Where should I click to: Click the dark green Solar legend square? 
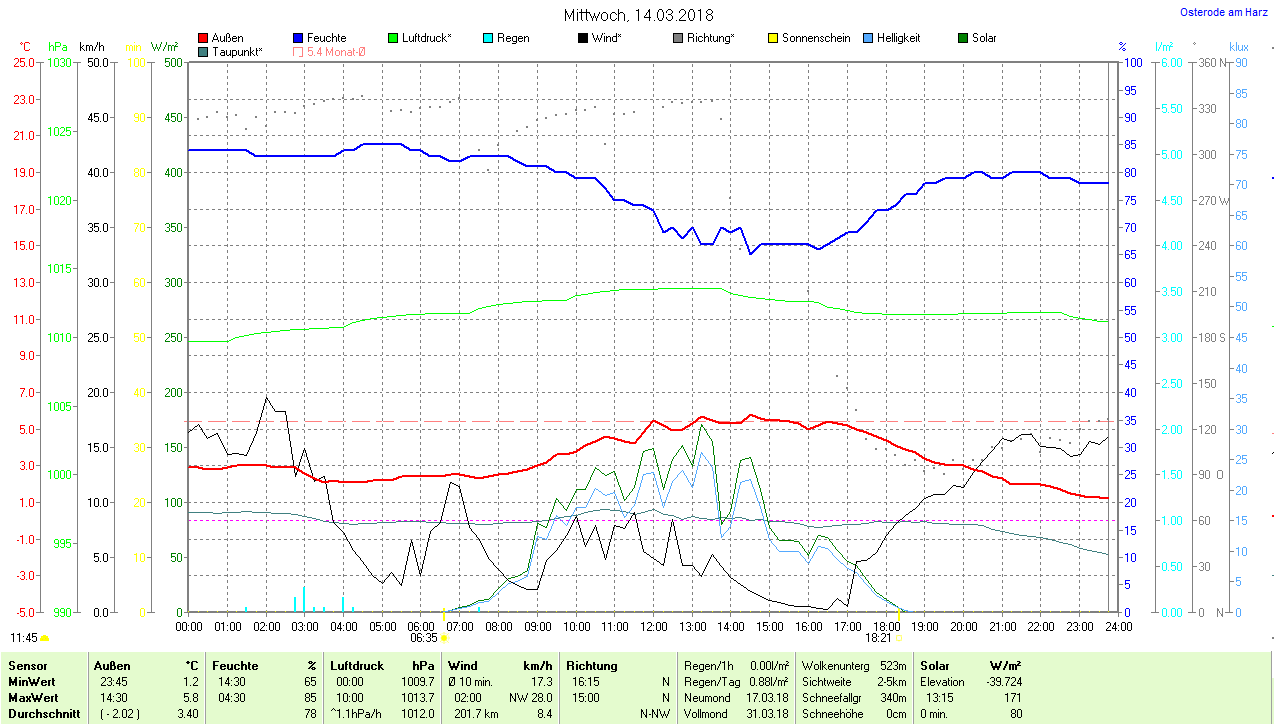pos(963,38)
